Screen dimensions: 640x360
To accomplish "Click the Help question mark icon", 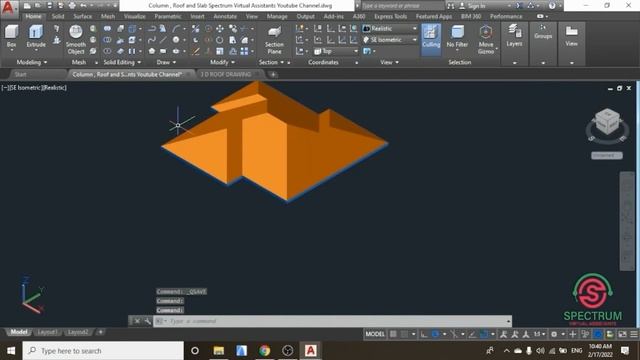I will click(552, 6).
